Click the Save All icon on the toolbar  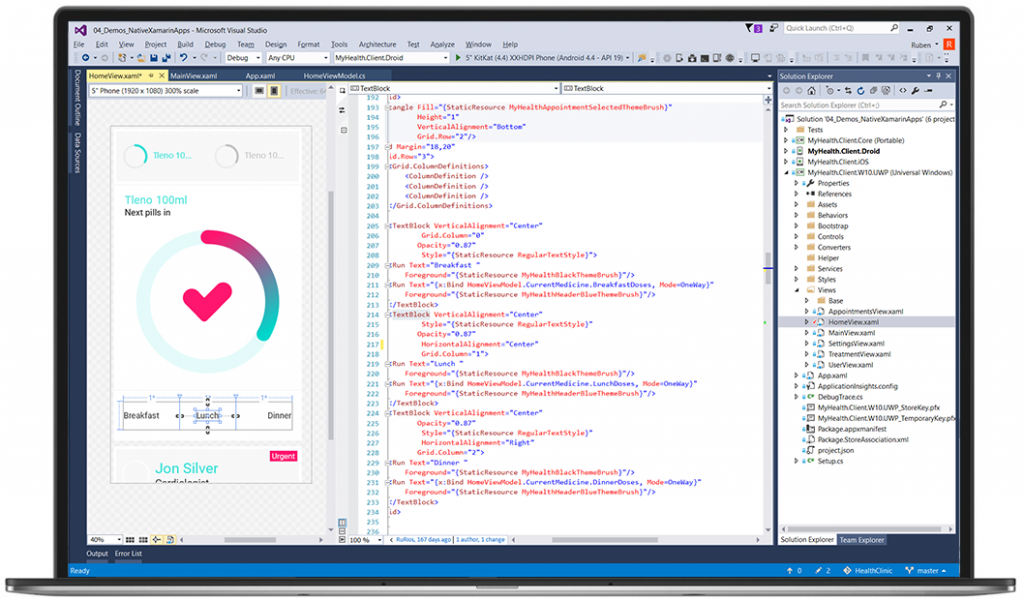coord(166,59)
